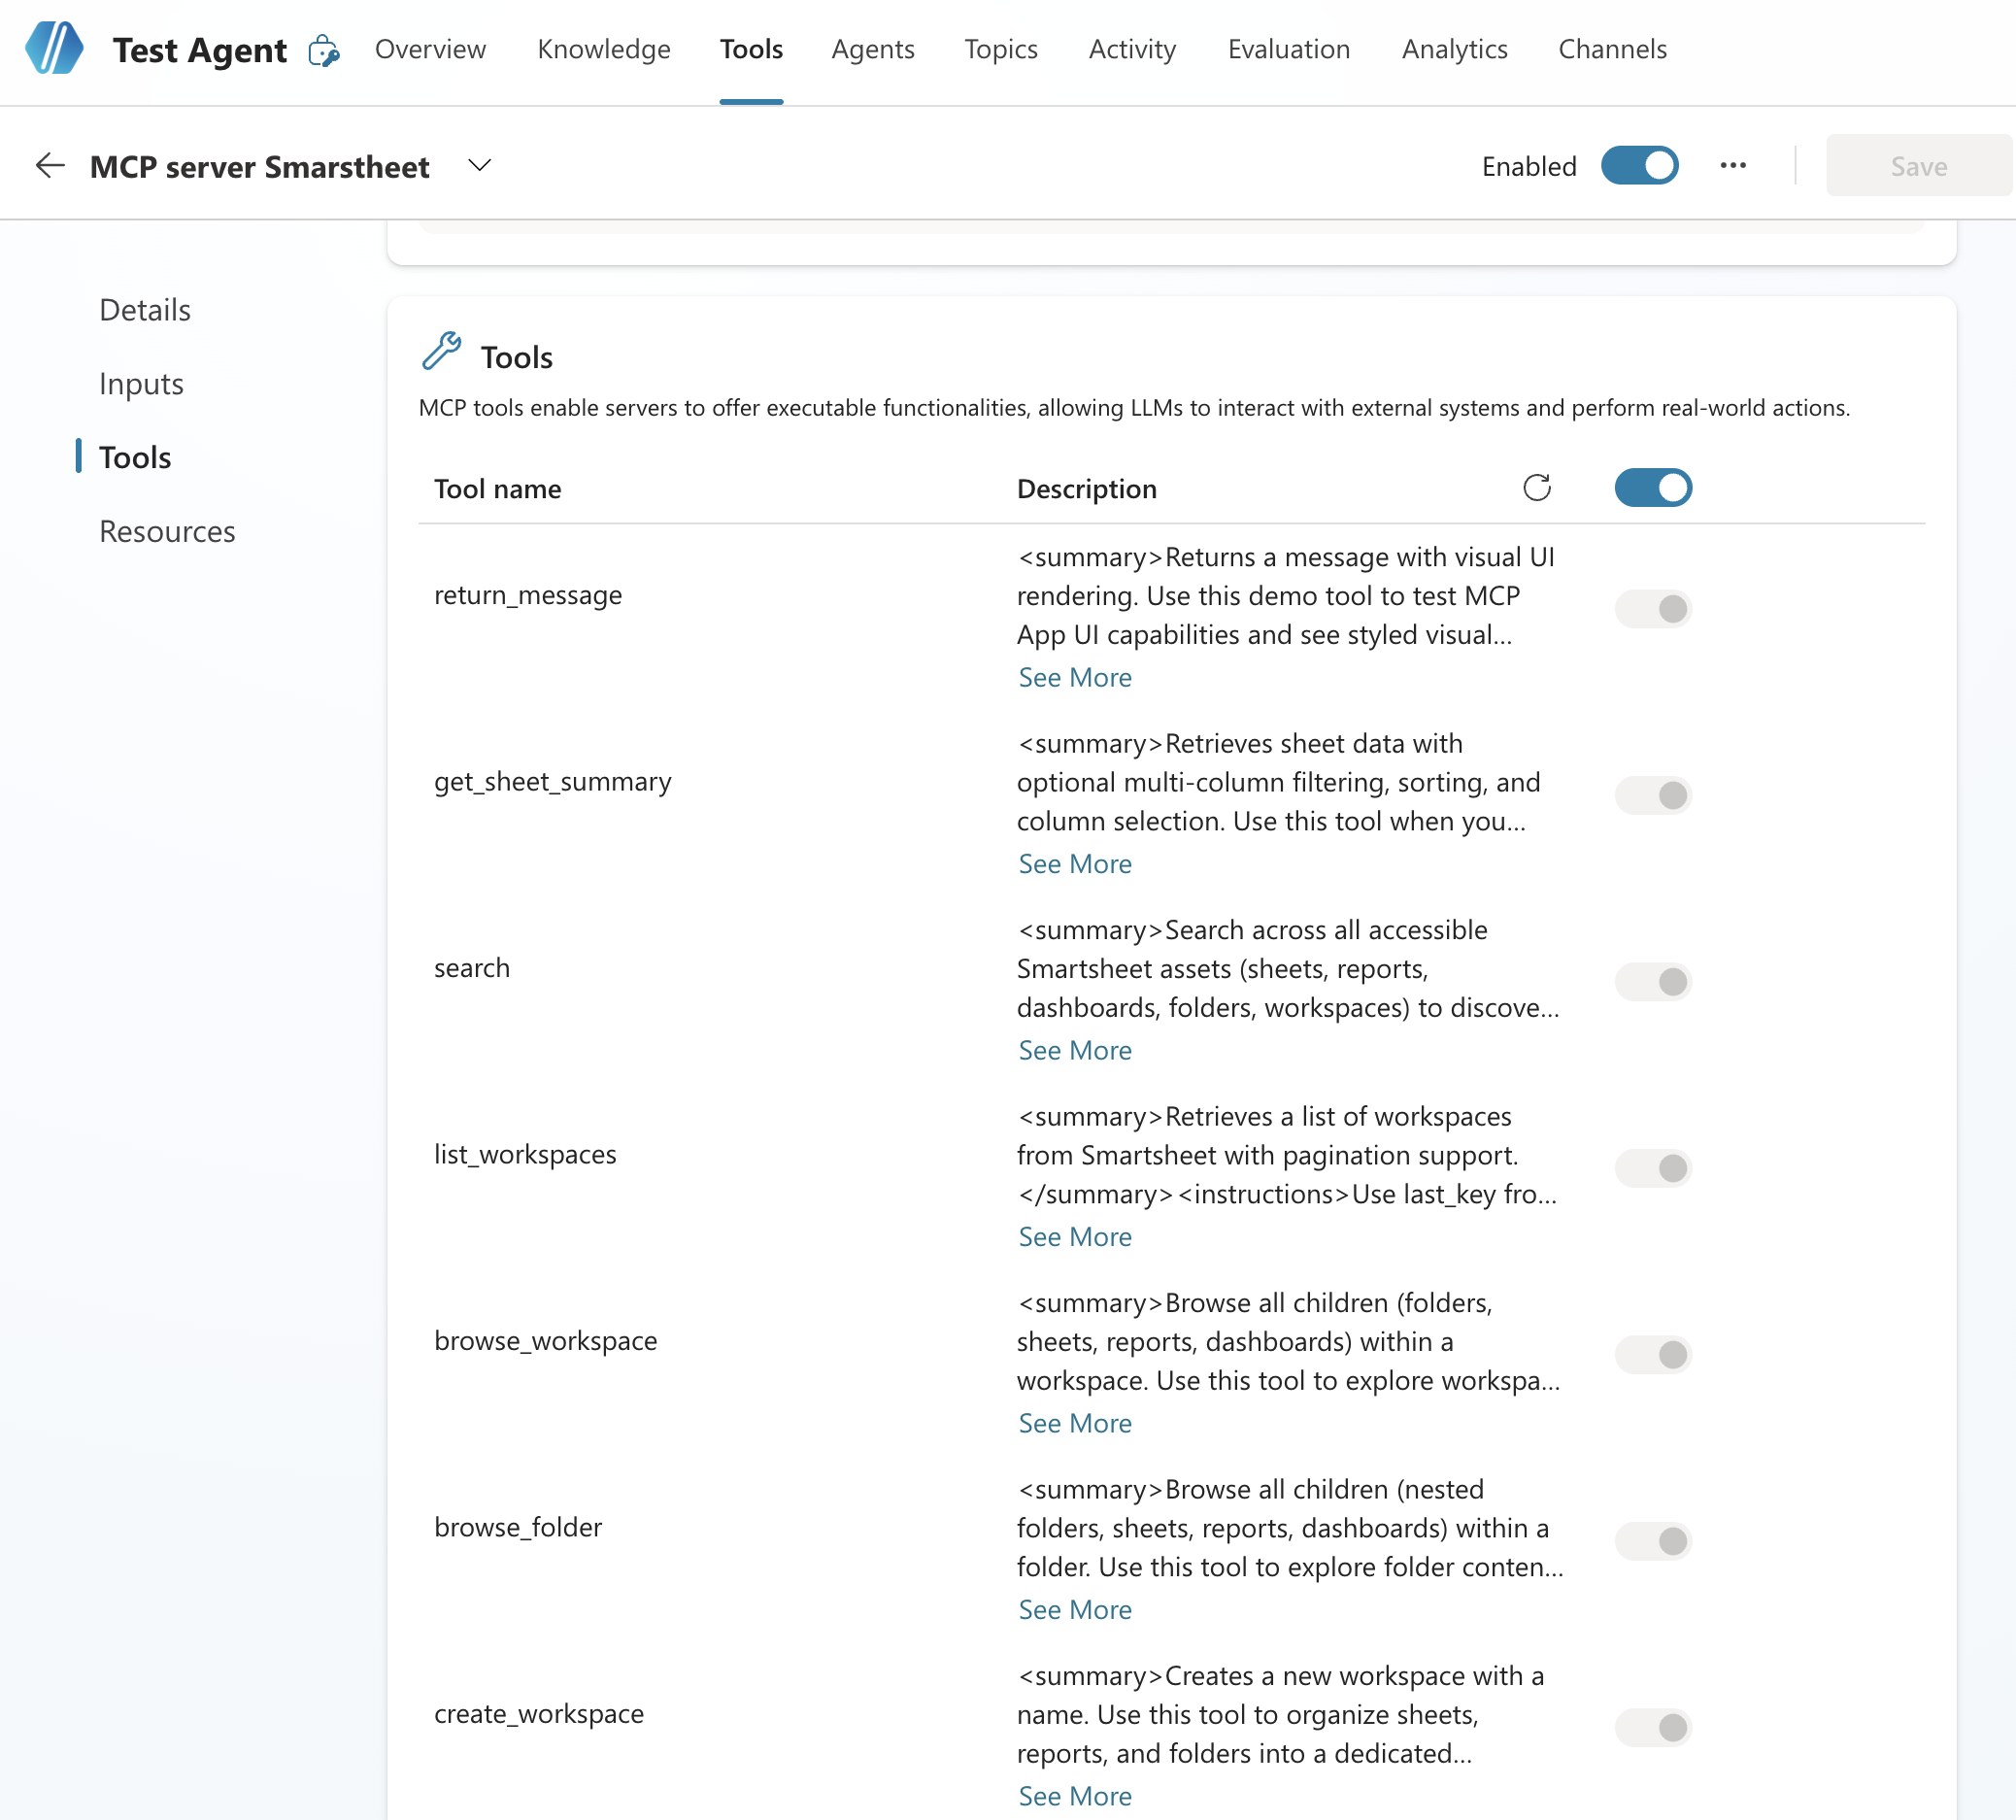Open the Topics tab

1001,49
